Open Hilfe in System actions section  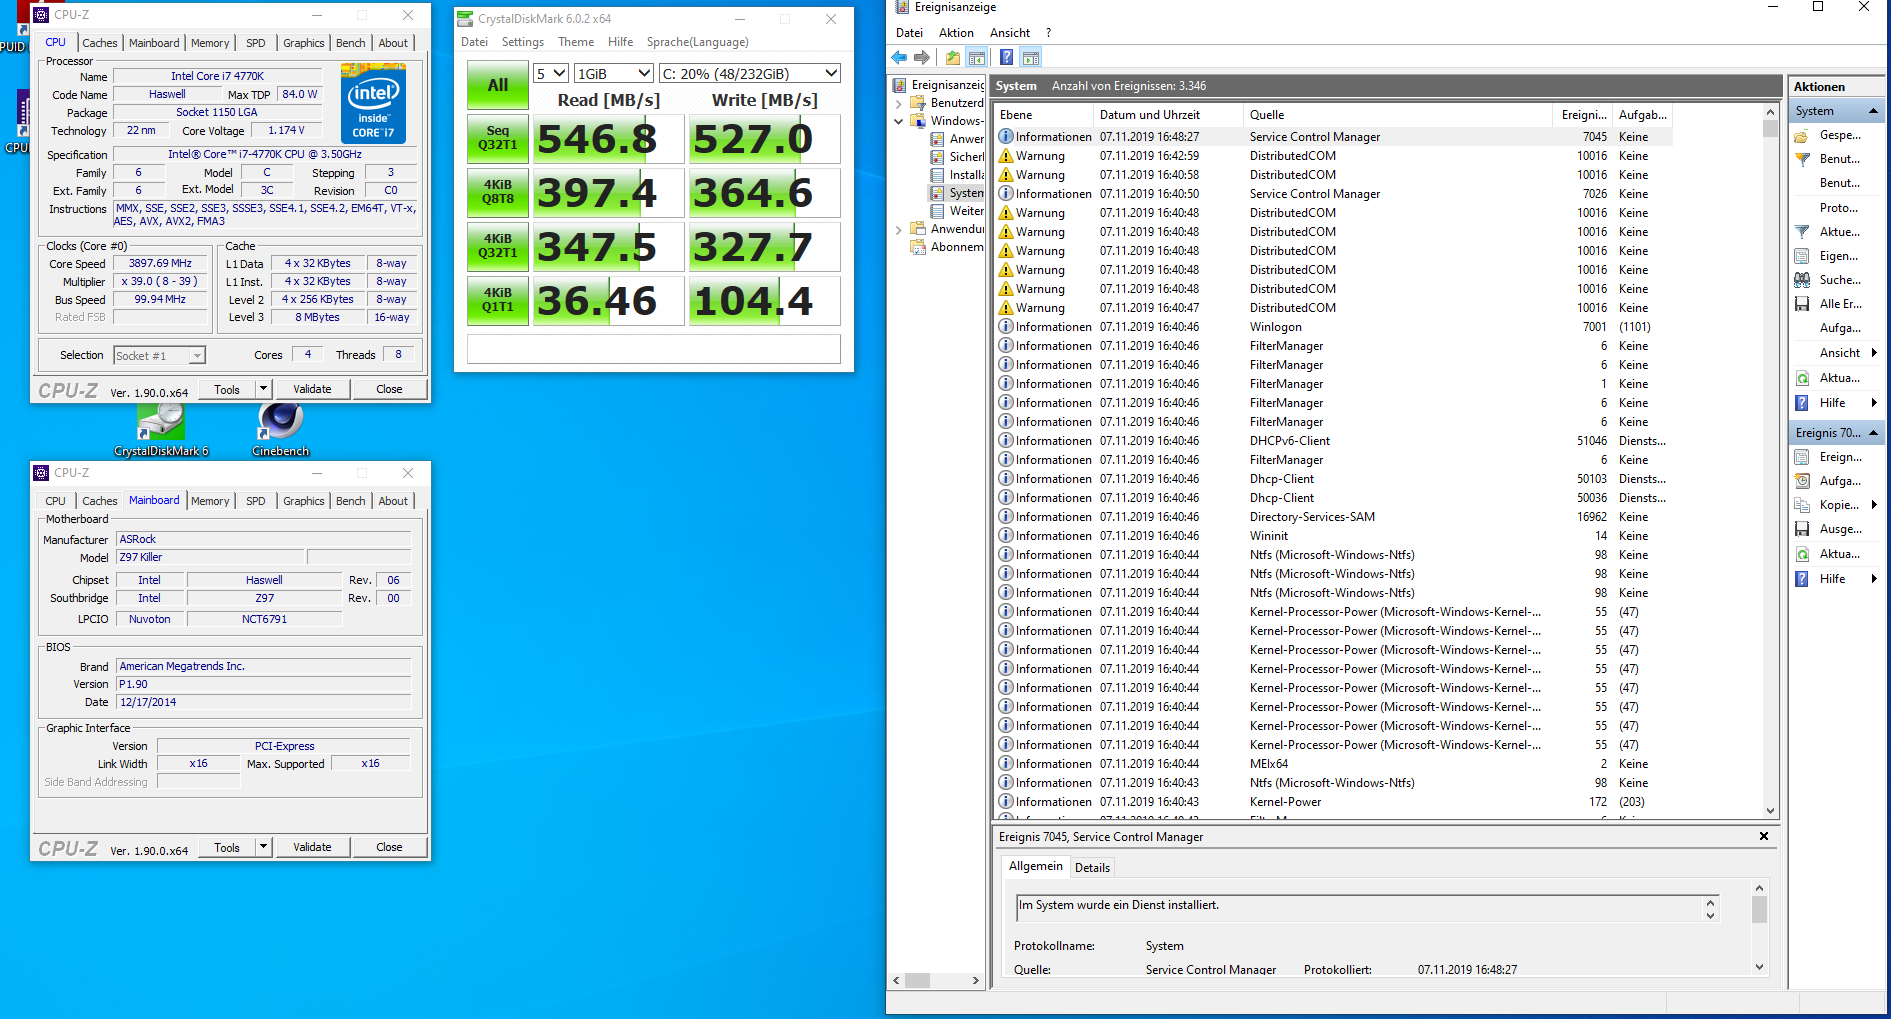pos(1832,403)
